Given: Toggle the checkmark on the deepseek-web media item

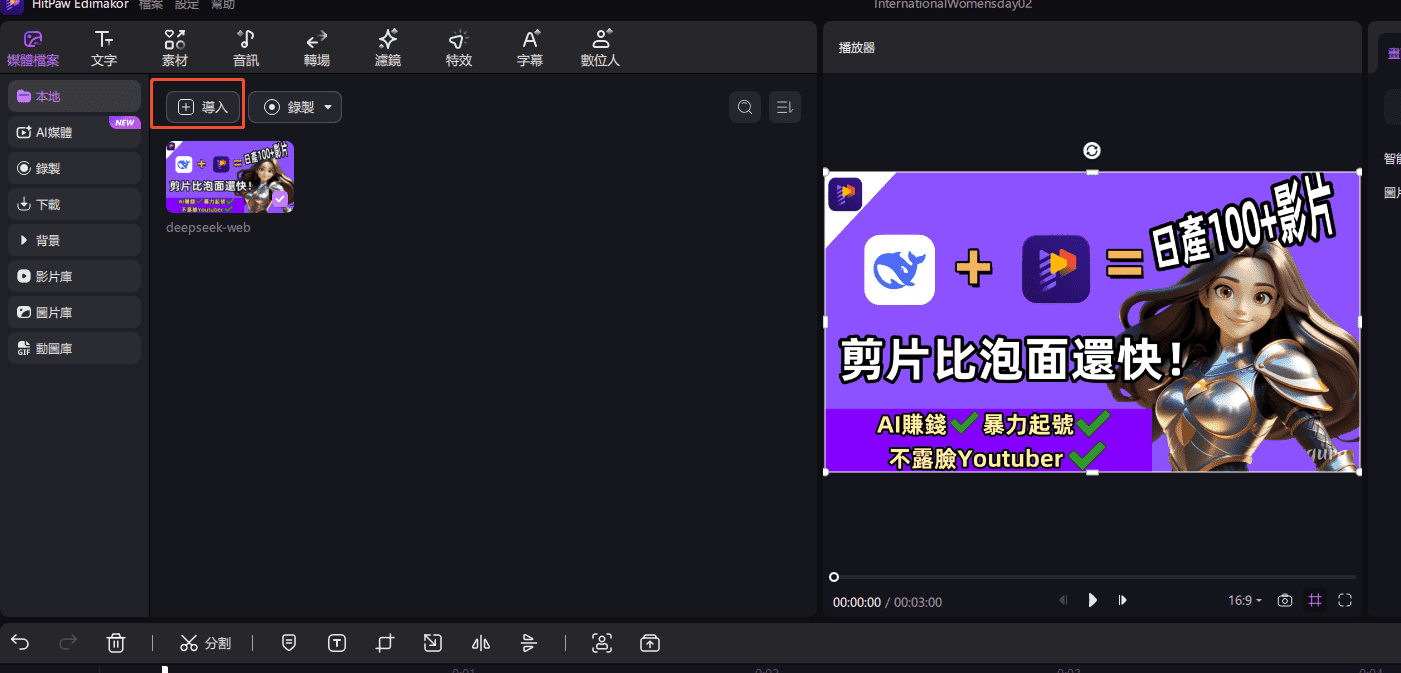Looking at the screenshot, I should [x=278, y=200].
